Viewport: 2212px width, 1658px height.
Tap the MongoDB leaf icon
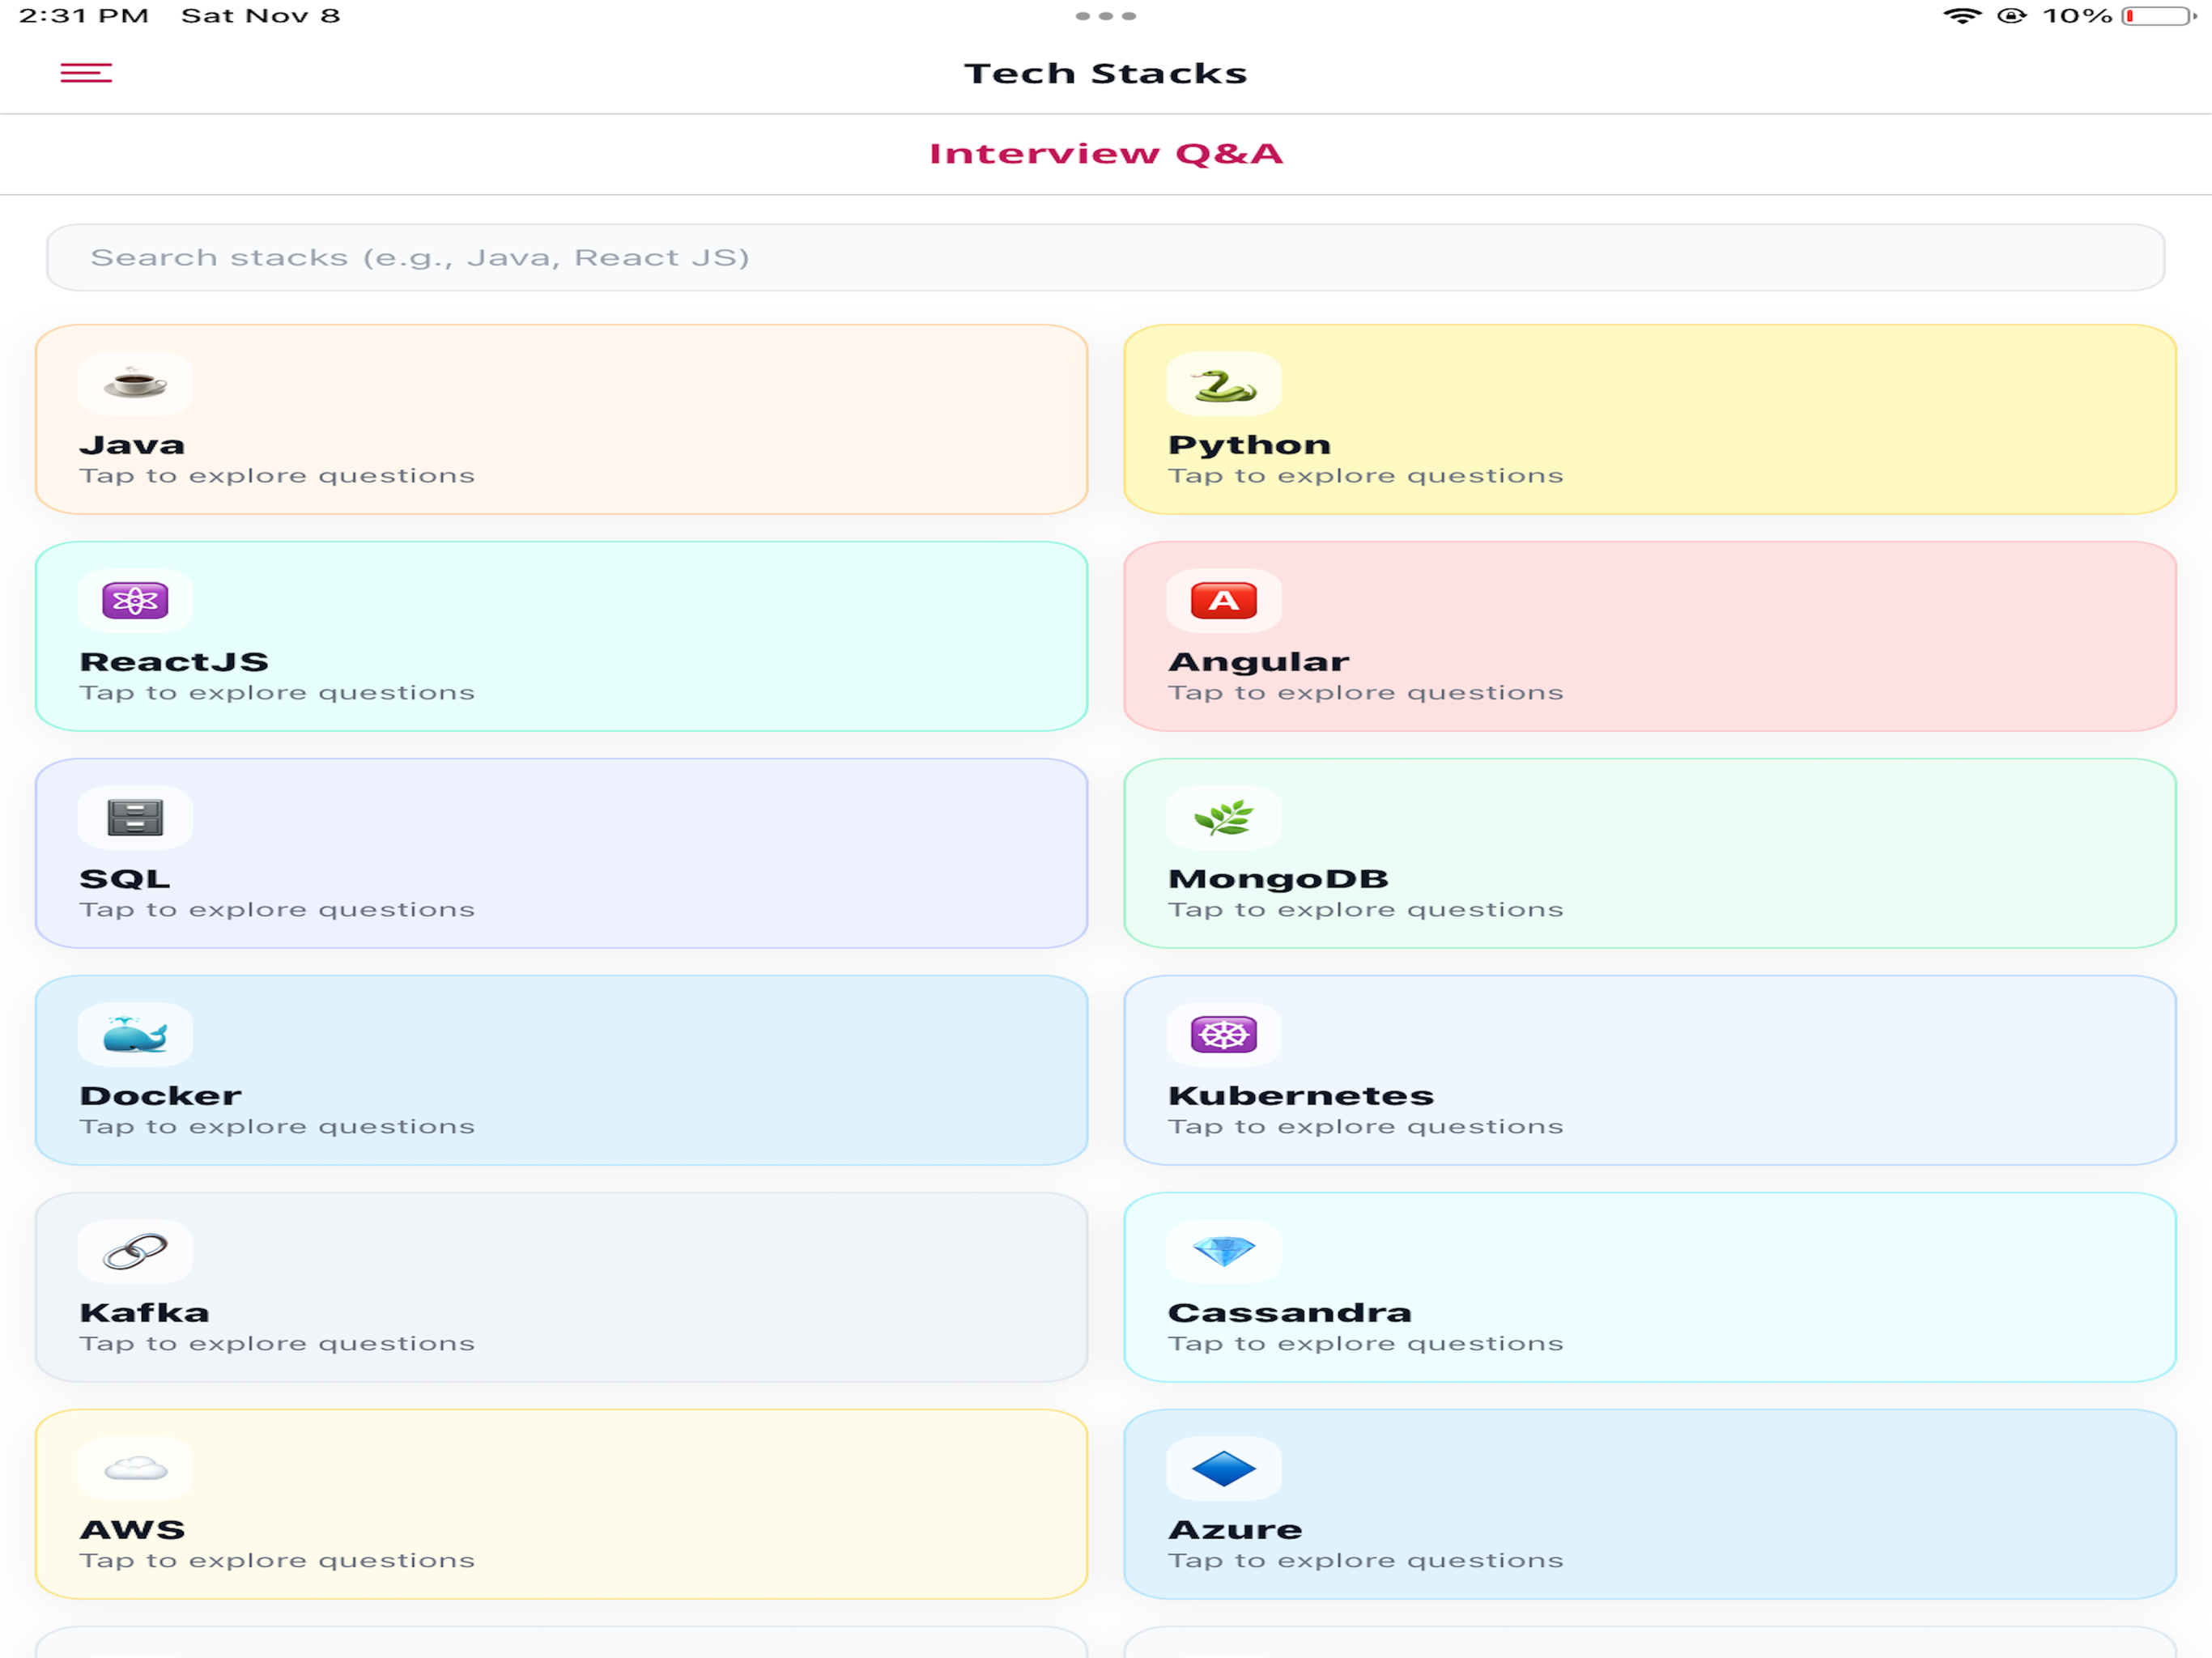1224,818
